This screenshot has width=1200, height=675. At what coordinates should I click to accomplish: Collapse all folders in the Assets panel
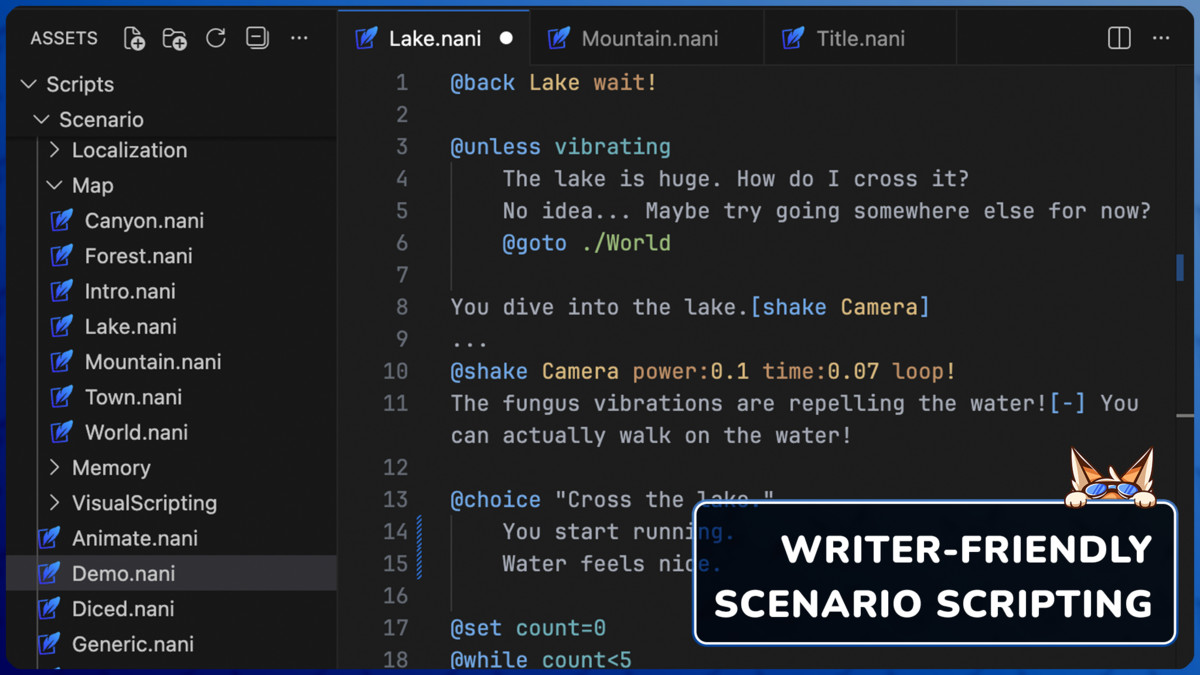257,38
